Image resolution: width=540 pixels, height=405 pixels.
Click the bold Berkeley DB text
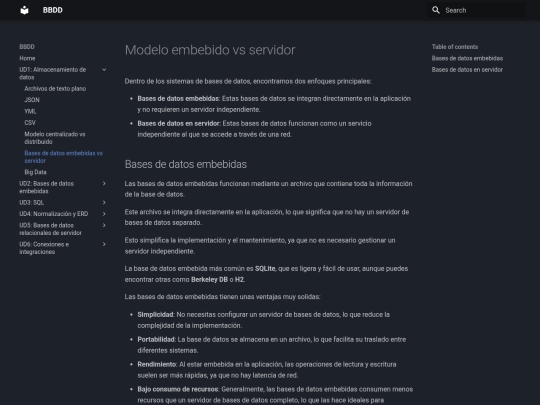point(209,280)
